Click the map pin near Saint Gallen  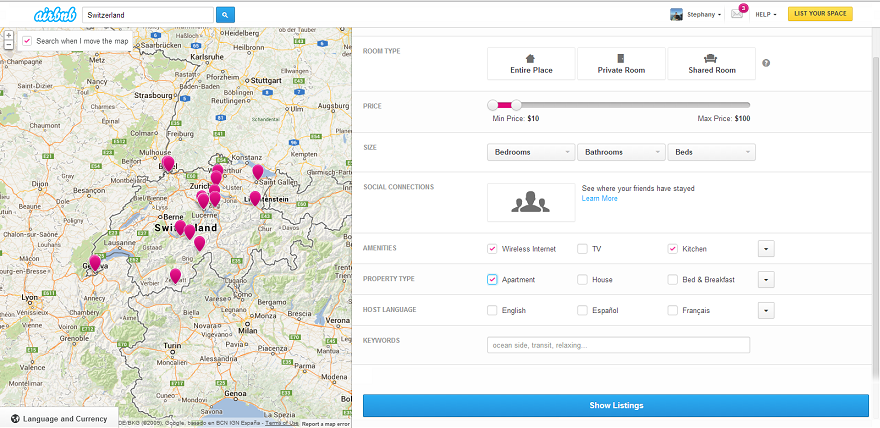click(258, 172)
